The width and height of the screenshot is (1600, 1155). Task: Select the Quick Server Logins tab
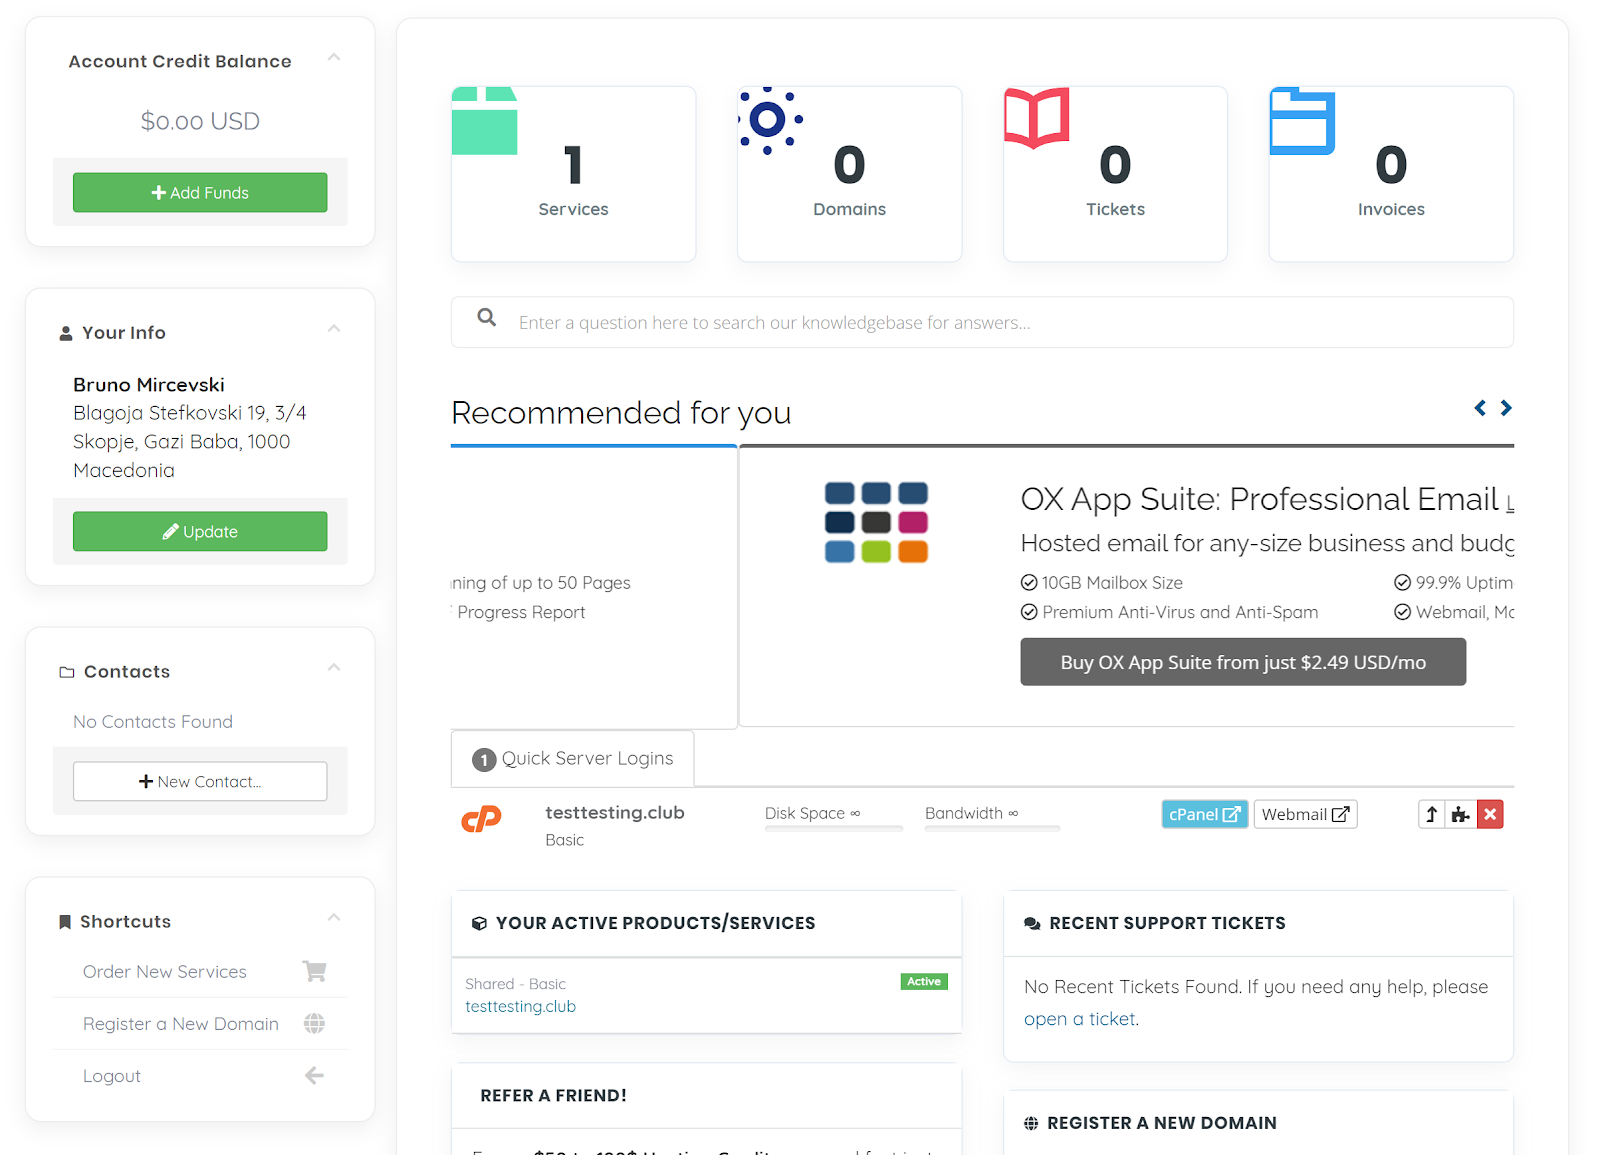tap(573, 759)
